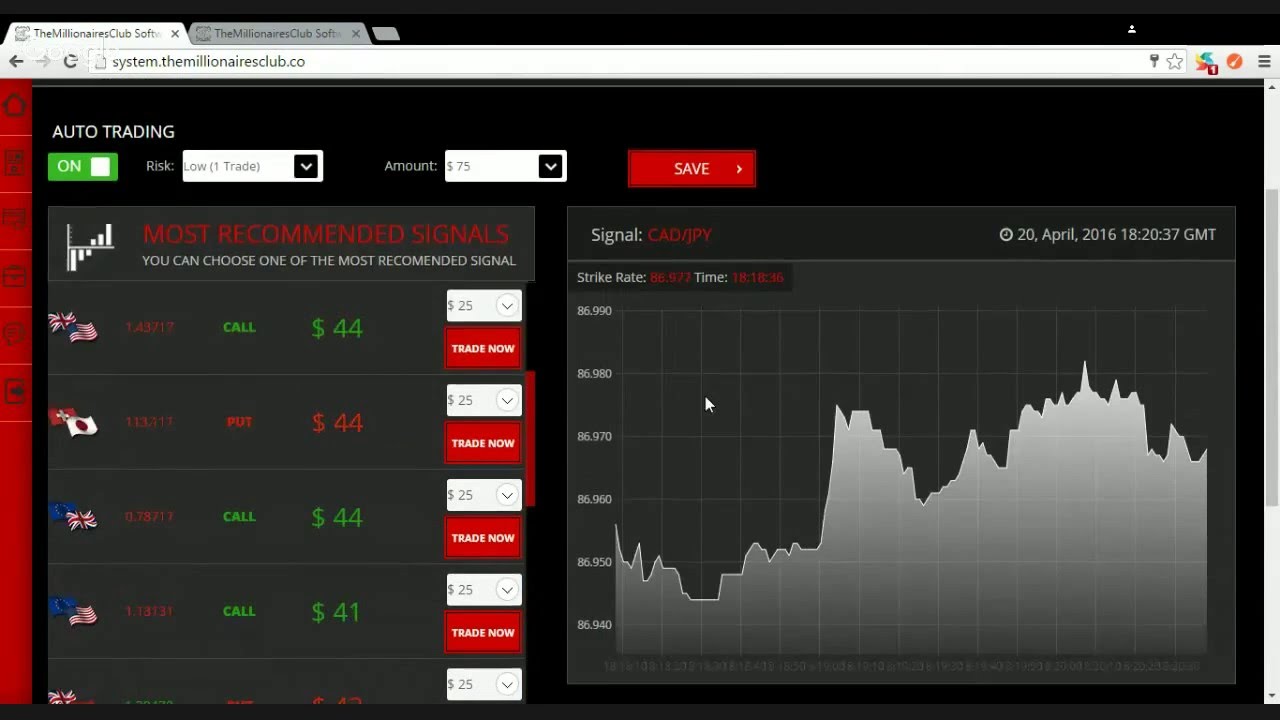This screenshot has height=720, width=1280.
Task: Click the red signals list scrollbar thumb
Action: click(x=531, y=438)
